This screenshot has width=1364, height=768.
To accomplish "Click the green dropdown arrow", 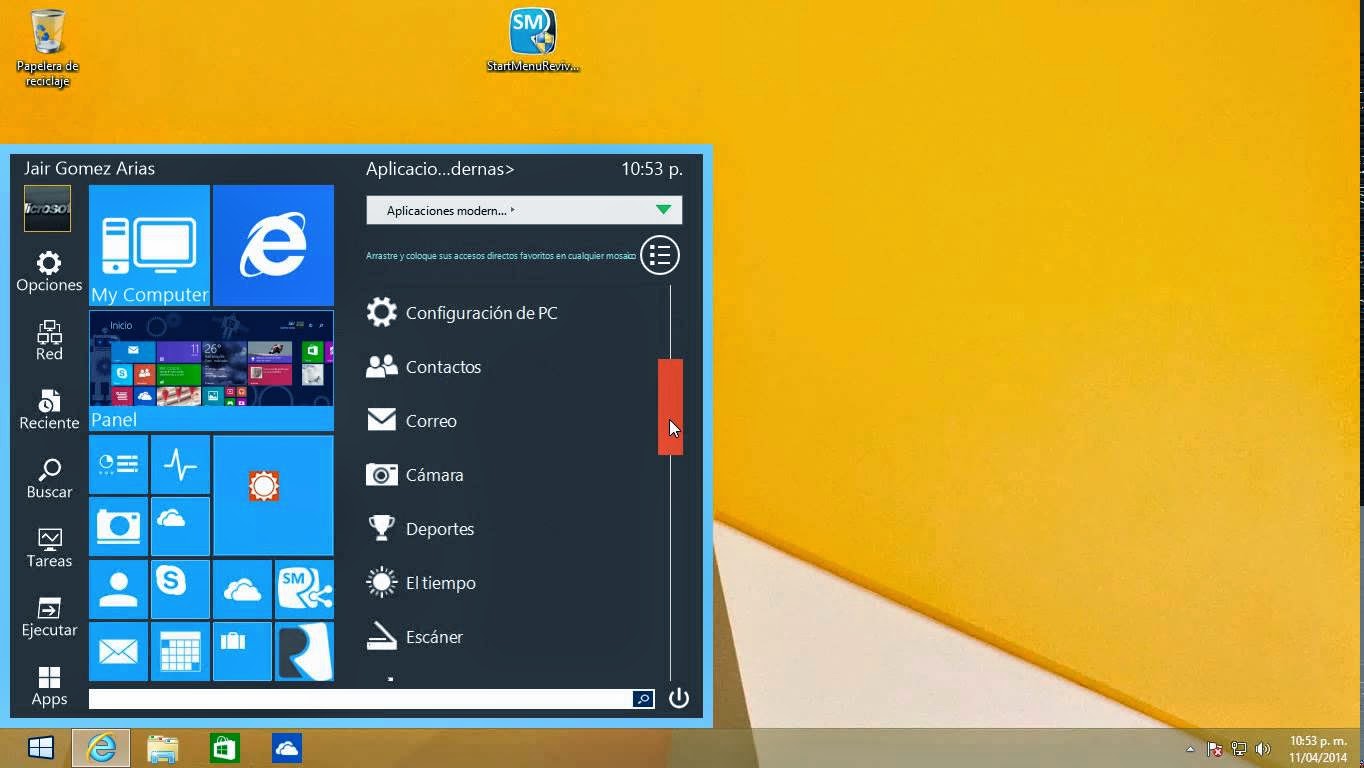I will click(x=663, y=210).
